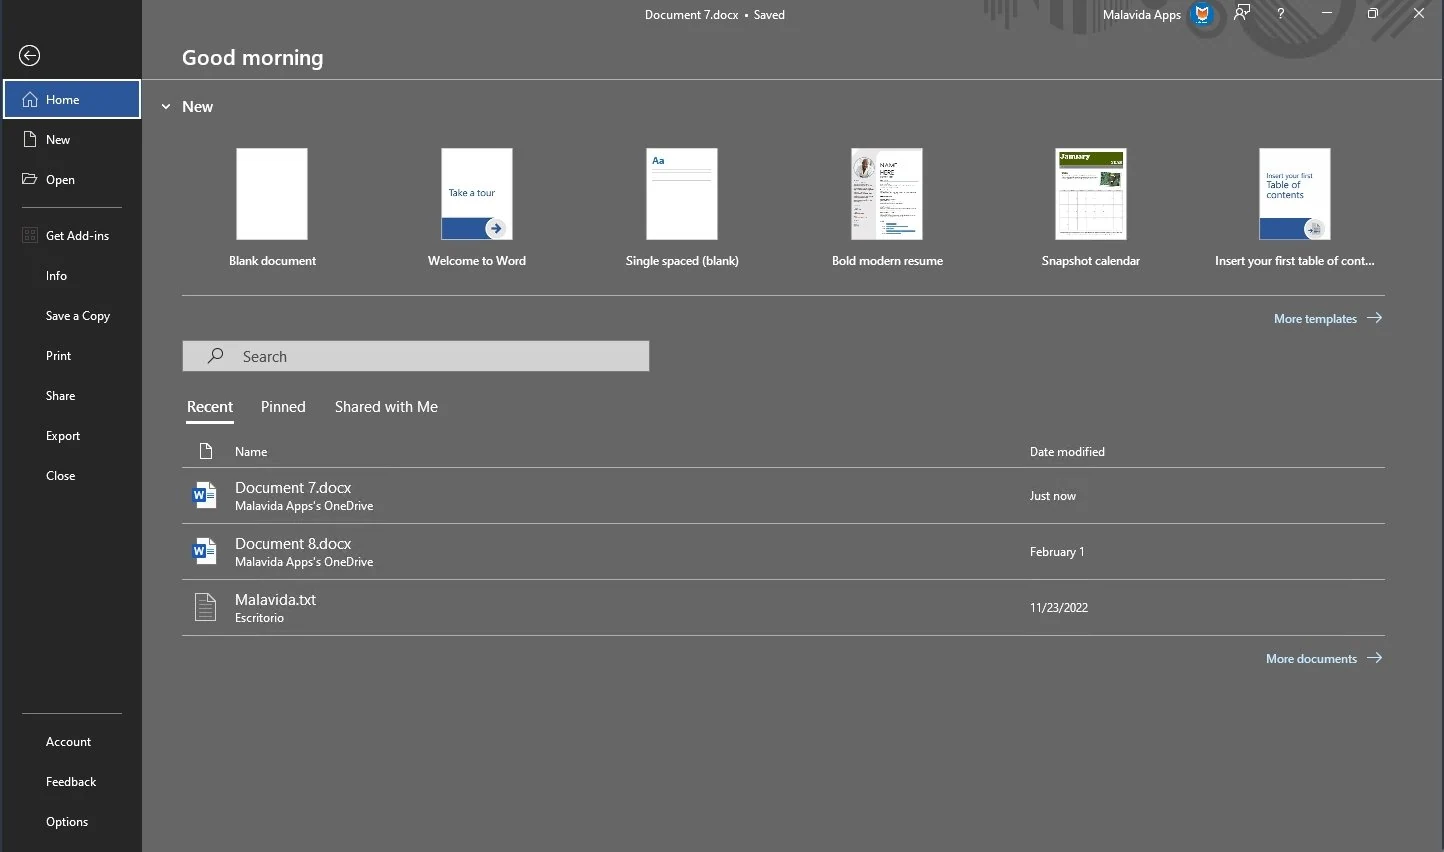Open Document 7.docx from the recent list
The image size is (1444, 852).
tap(783, 496)
